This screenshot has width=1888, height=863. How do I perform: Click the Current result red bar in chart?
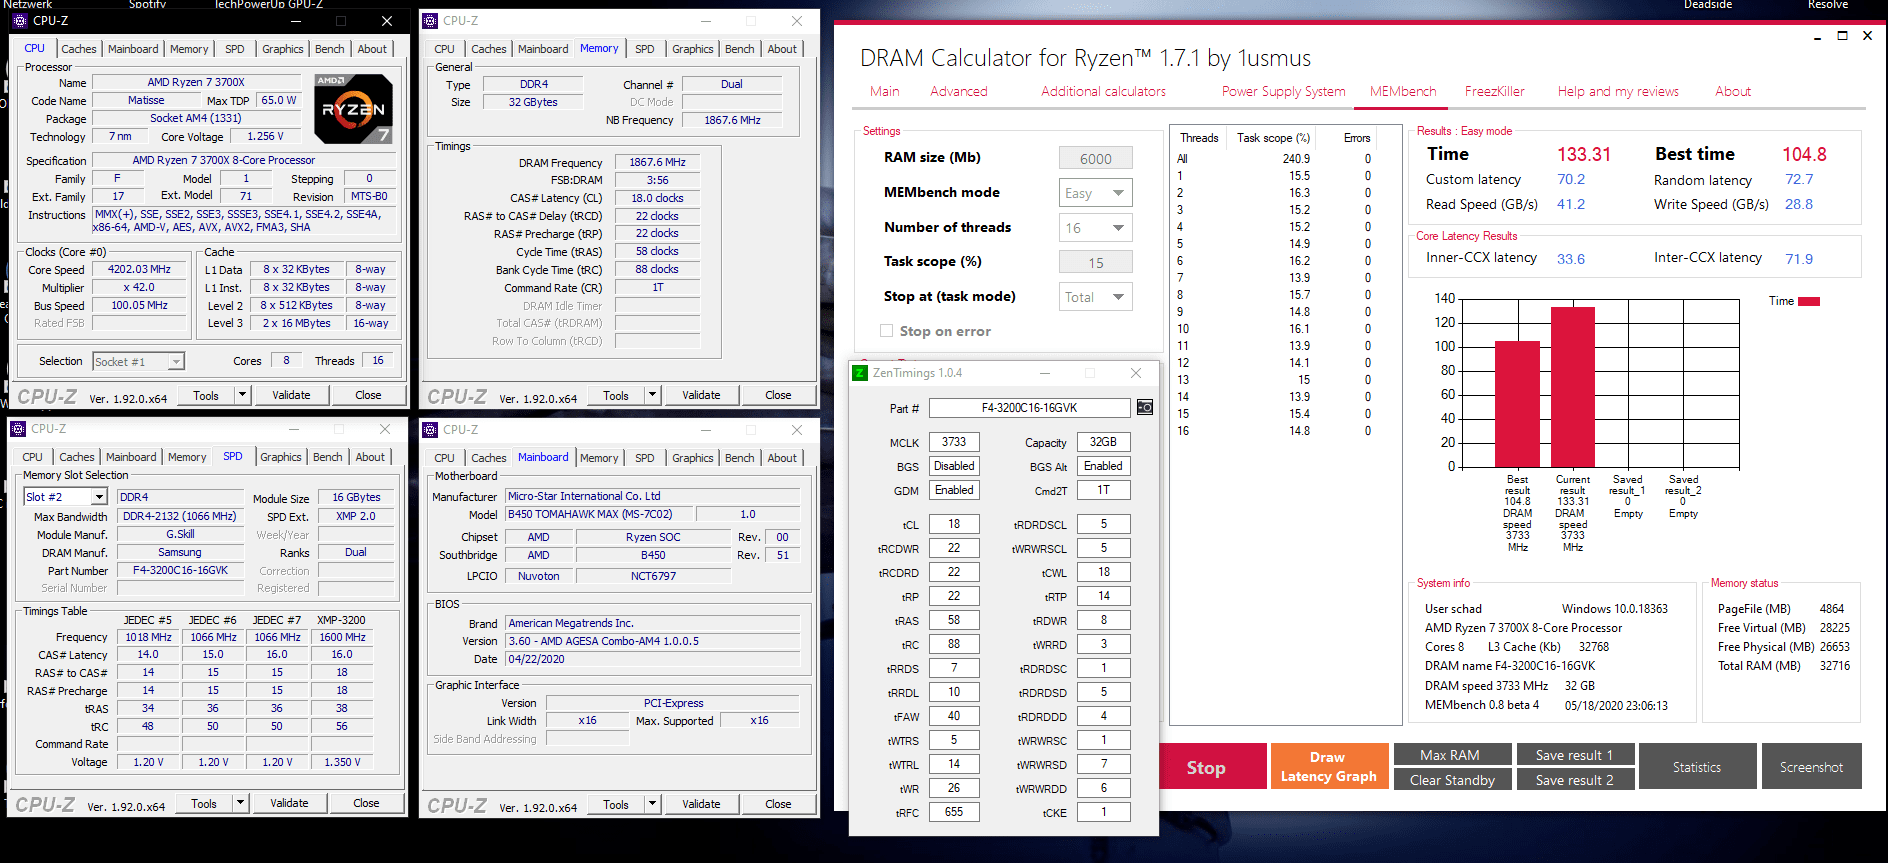point(1573,387)
